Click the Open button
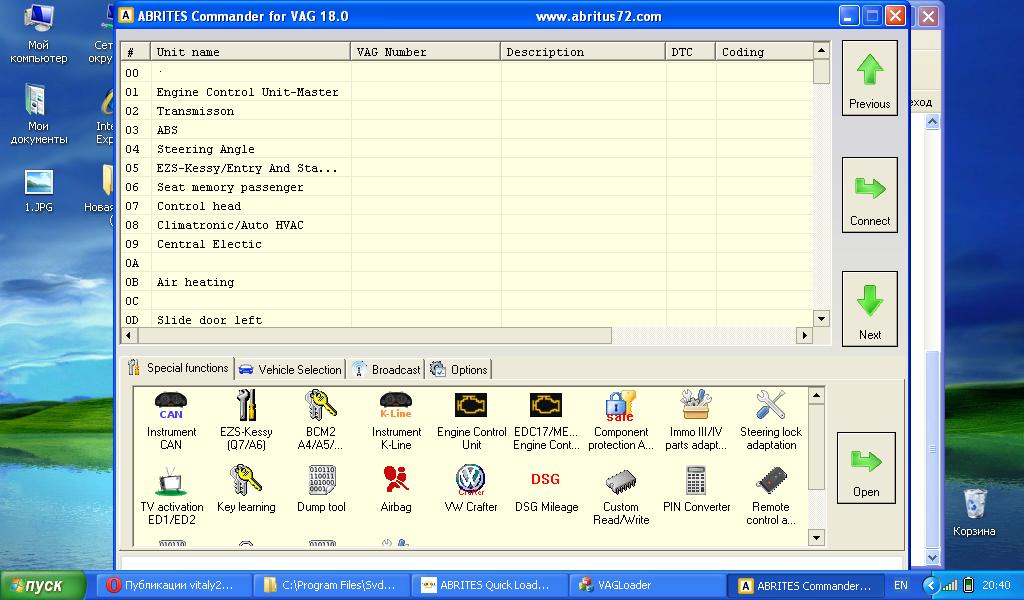 click(866, 468)
